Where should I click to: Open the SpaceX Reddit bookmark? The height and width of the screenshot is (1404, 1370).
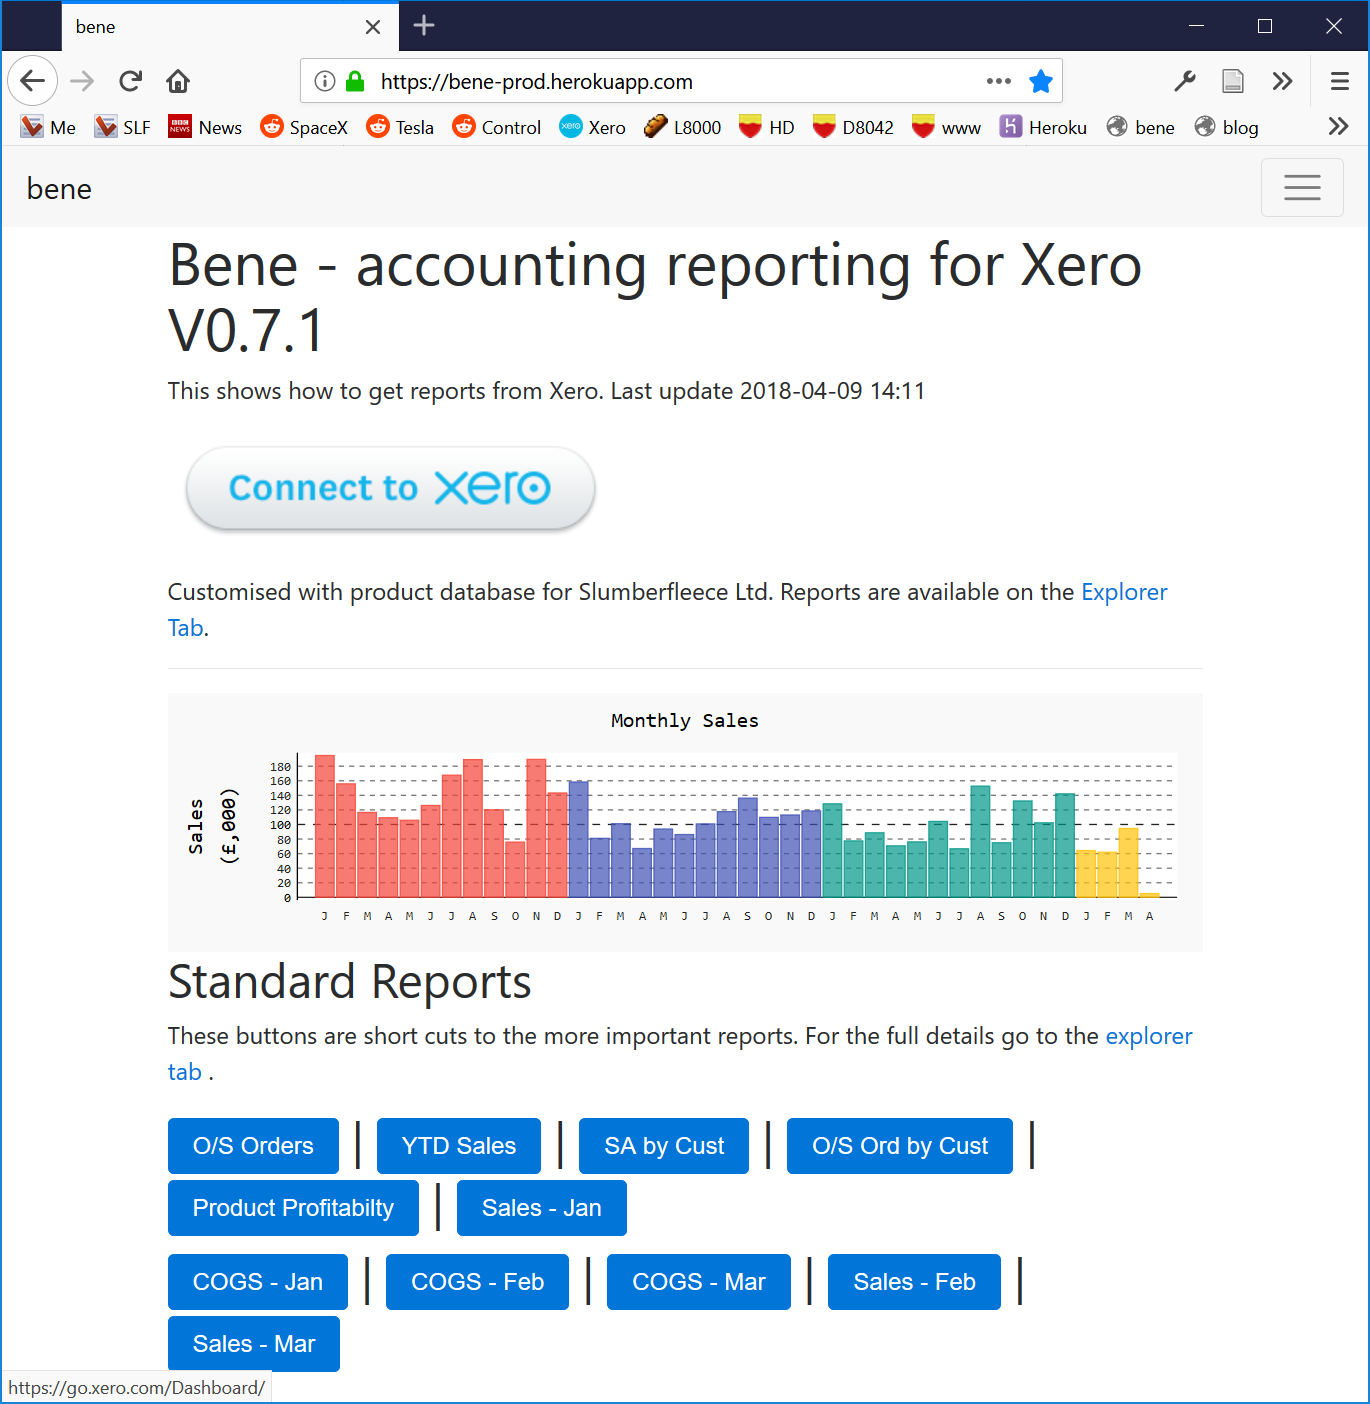pos(304,127)
